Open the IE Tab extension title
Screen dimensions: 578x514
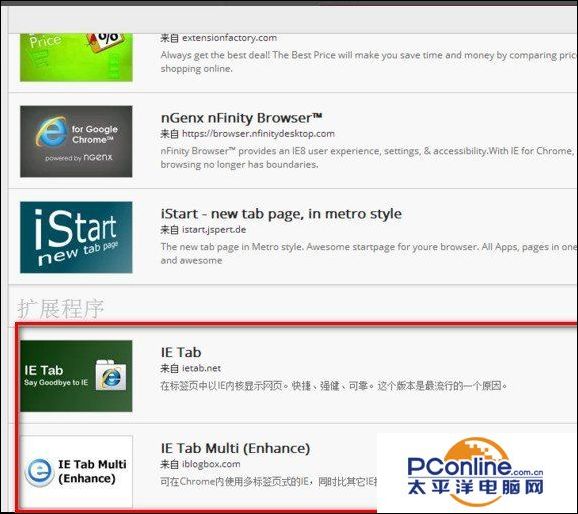point(181,352)
